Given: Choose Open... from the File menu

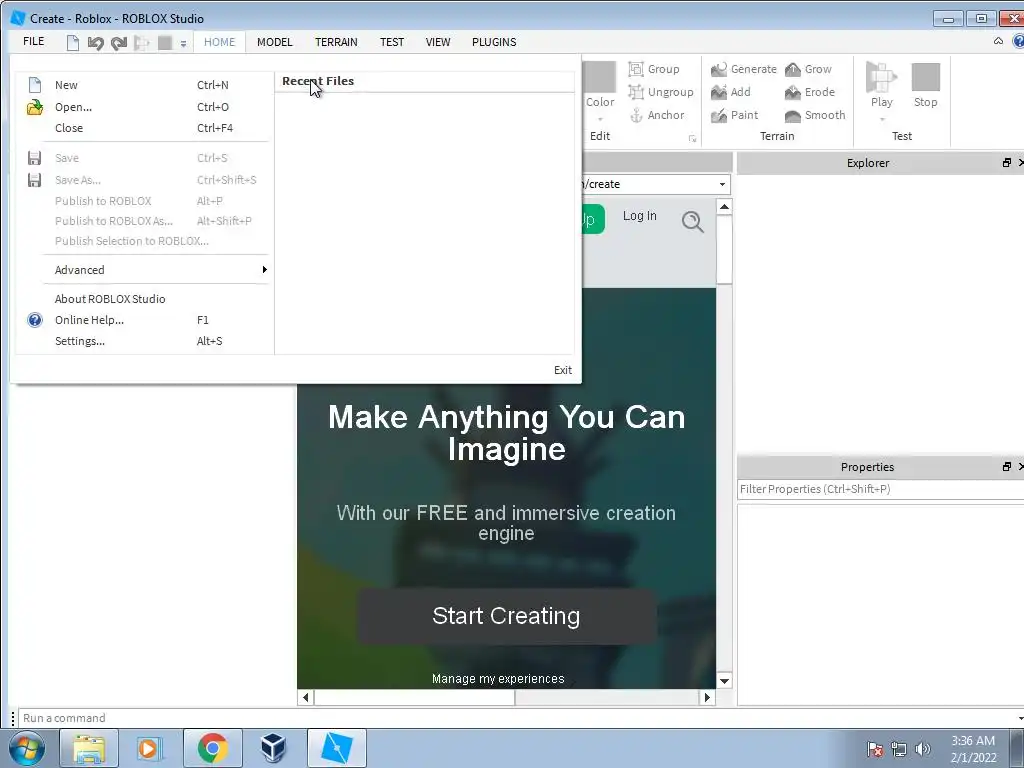Looking at the screenshot, I should point(142,107).
